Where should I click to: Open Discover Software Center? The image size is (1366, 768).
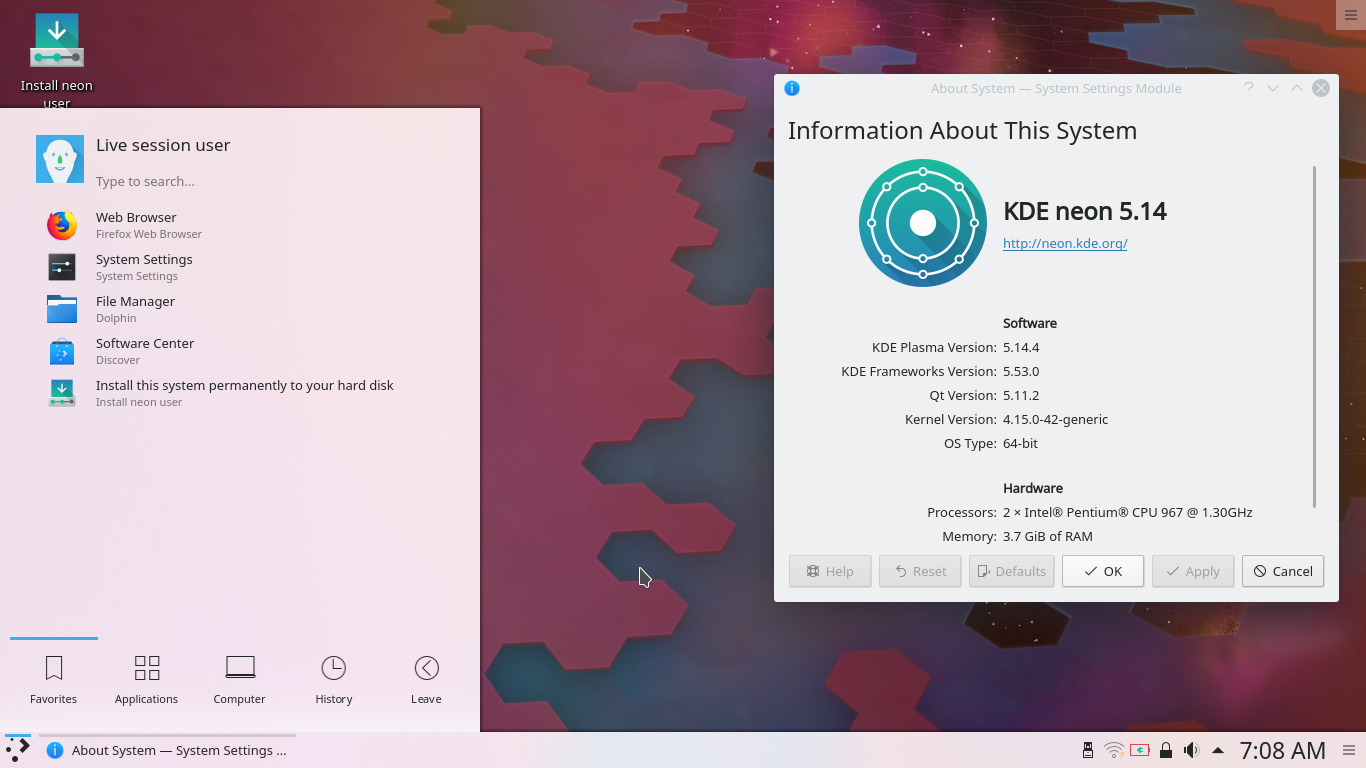pyautogui.click(x=144, y=350)
